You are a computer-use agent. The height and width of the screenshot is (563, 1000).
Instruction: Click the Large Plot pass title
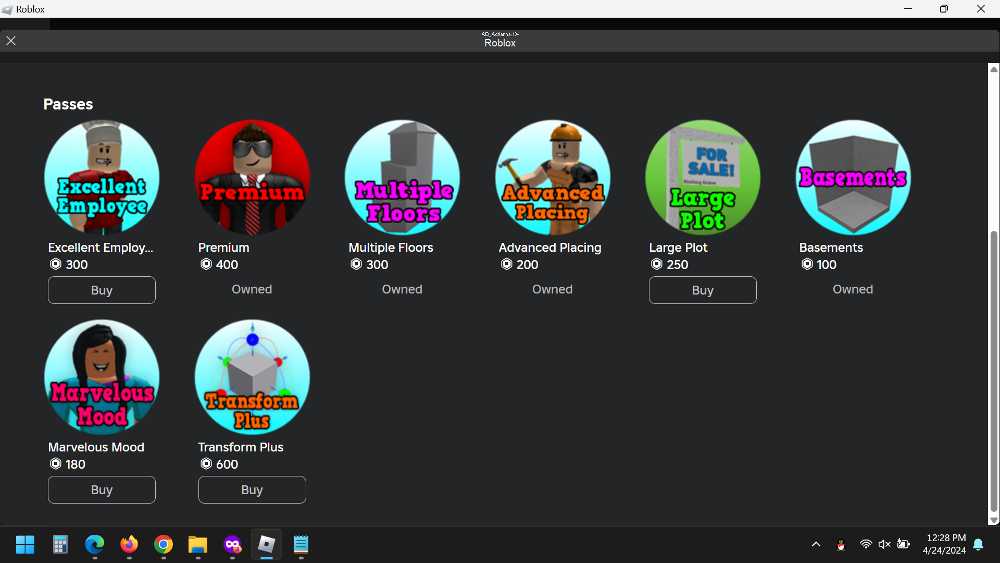coord(678,247)
